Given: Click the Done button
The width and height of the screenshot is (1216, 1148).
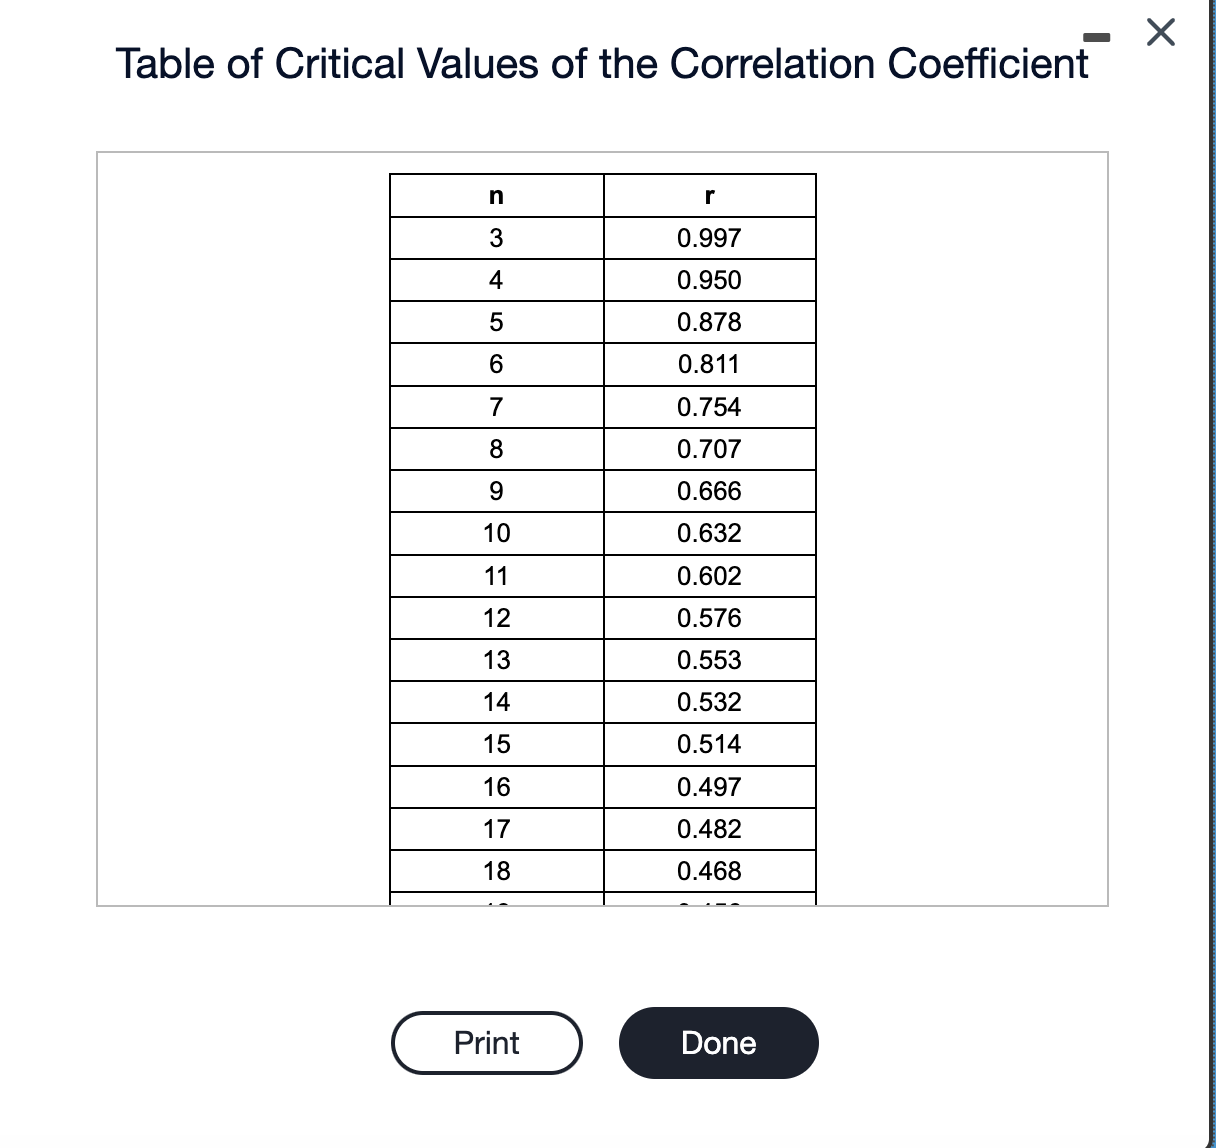Looking at the screenshot, I should click(719, 1042).
